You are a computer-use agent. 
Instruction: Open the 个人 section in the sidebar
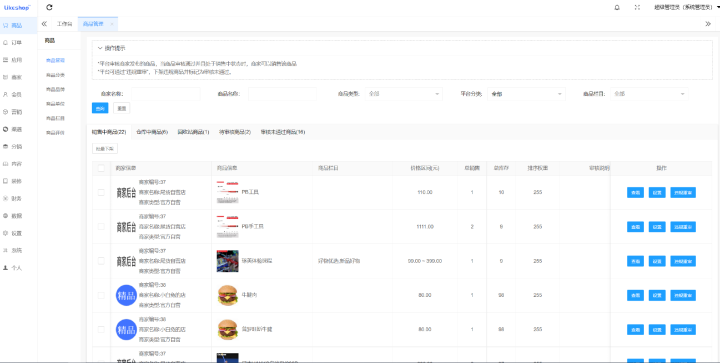coord(18,268)
